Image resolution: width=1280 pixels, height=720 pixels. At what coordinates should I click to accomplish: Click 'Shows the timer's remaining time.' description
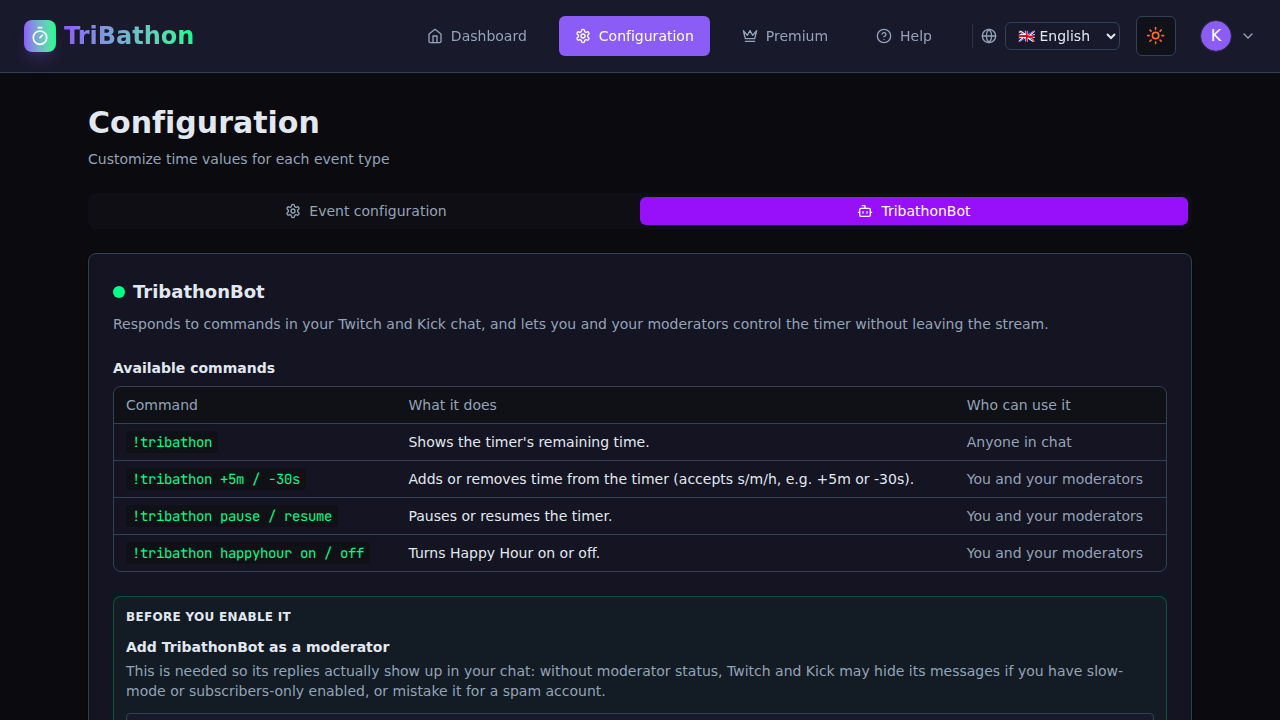(x=529, y=442)
